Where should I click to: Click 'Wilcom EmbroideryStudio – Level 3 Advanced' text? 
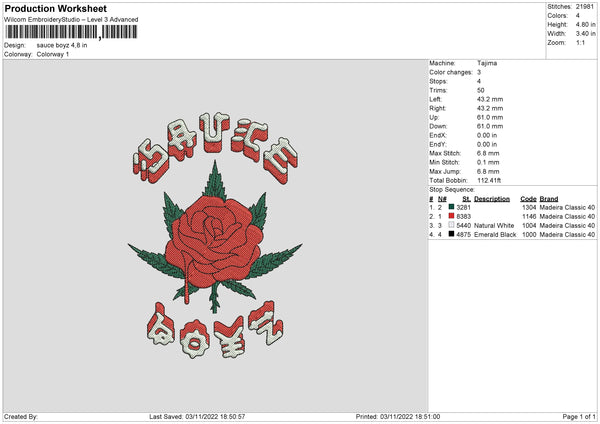71,20
